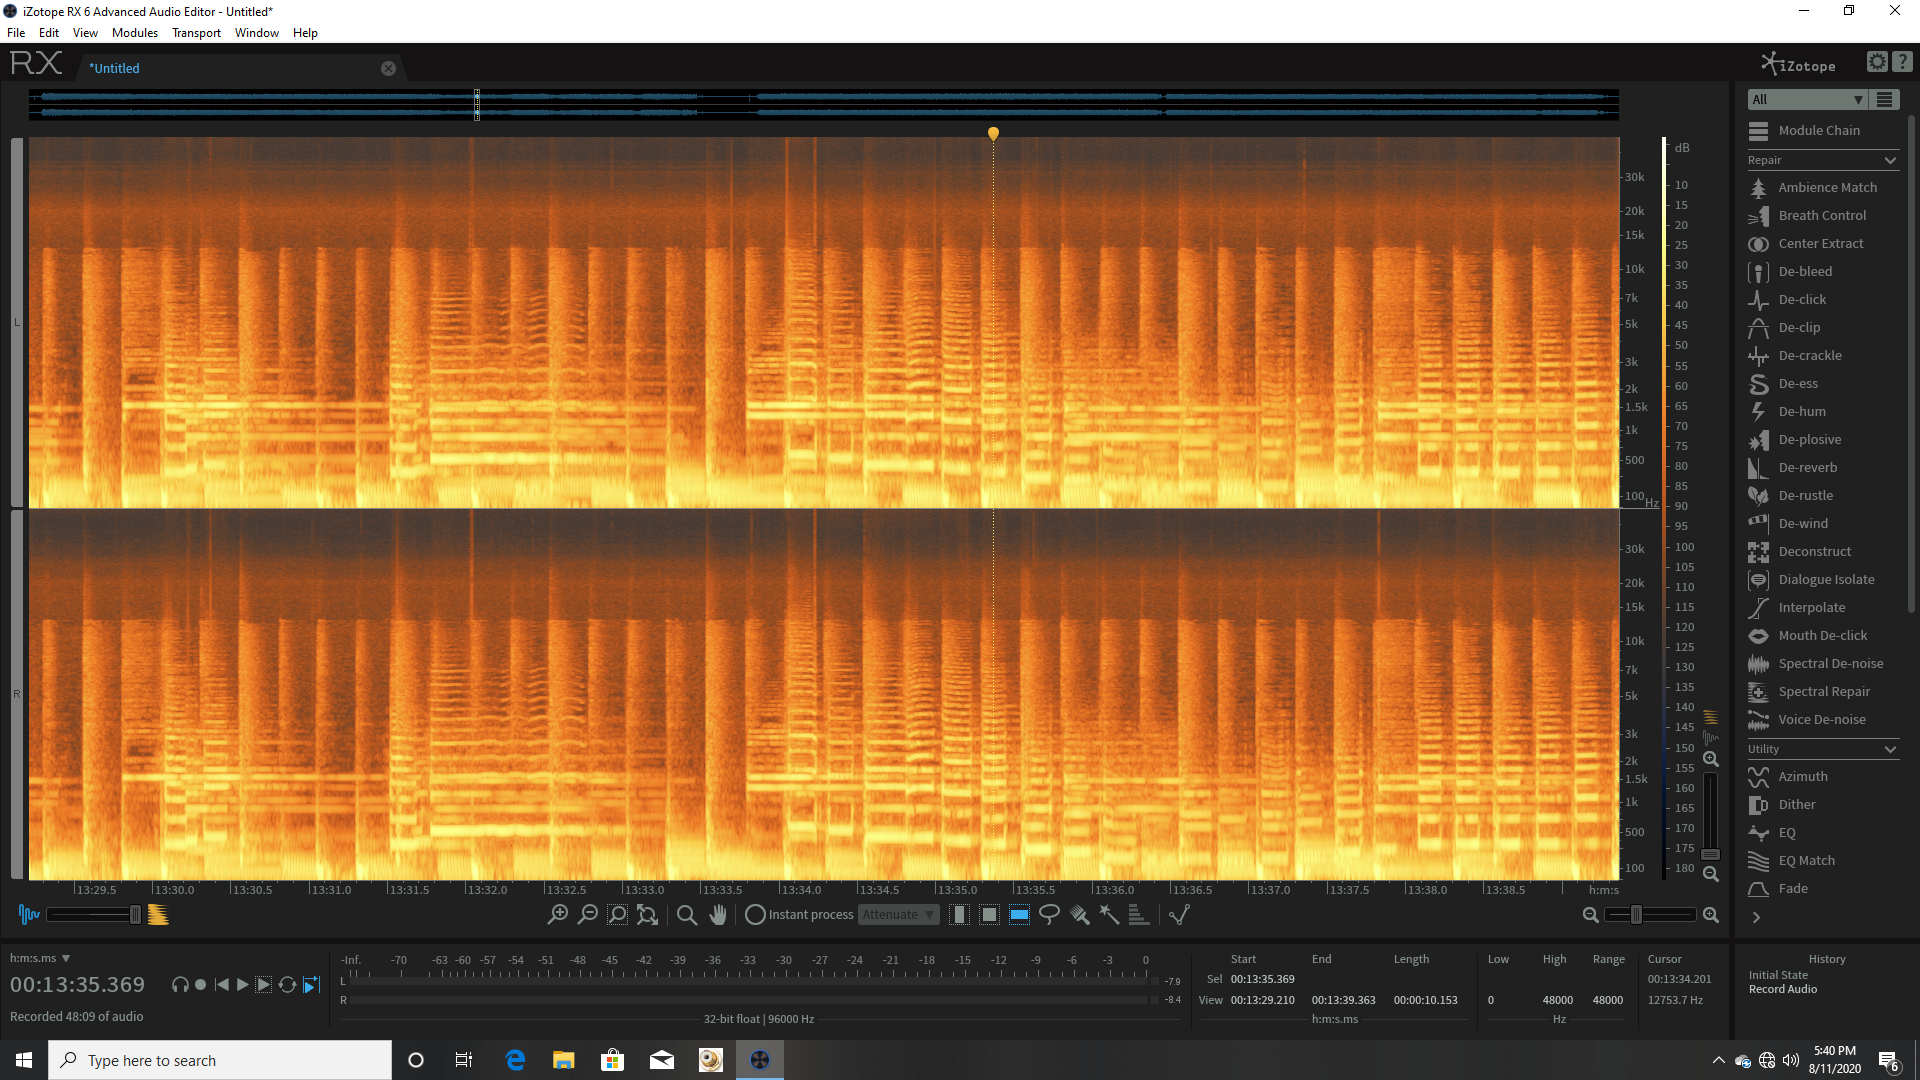The image size is (1920, 1080).
Task: Open the Attenuate mode dropdown
Action: pos(898,914)
